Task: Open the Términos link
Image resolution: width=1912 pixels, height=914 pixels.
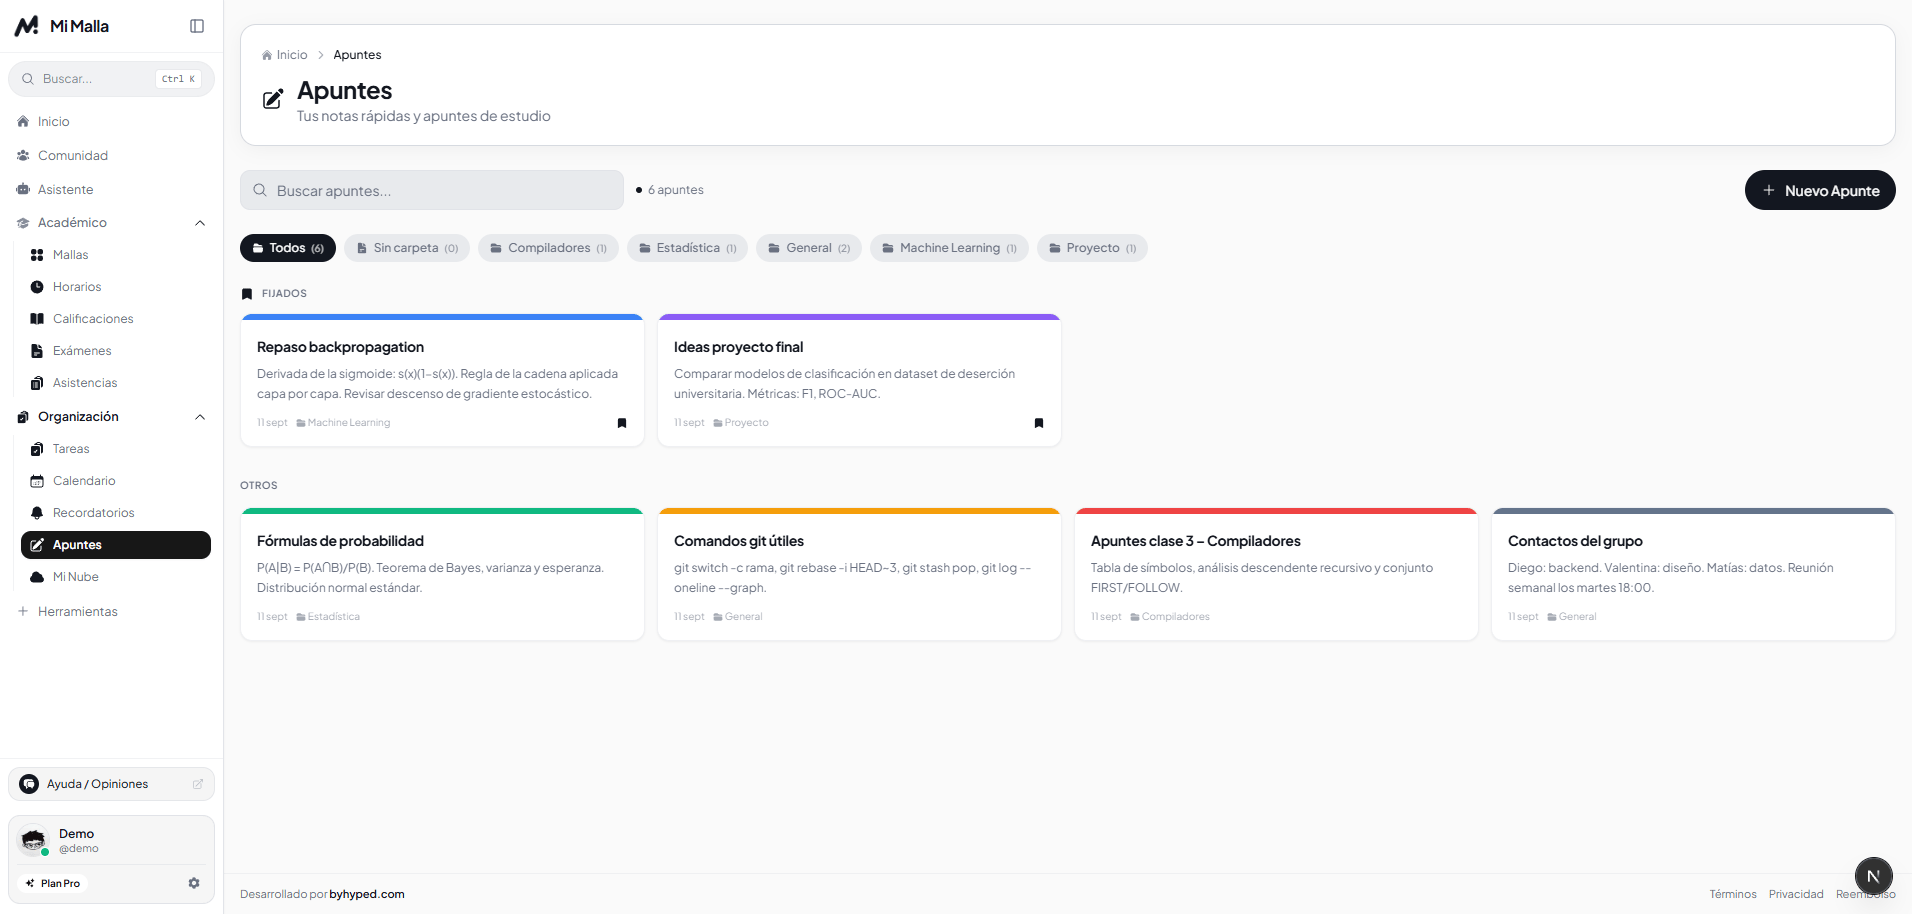Action: coord(1733,894)
